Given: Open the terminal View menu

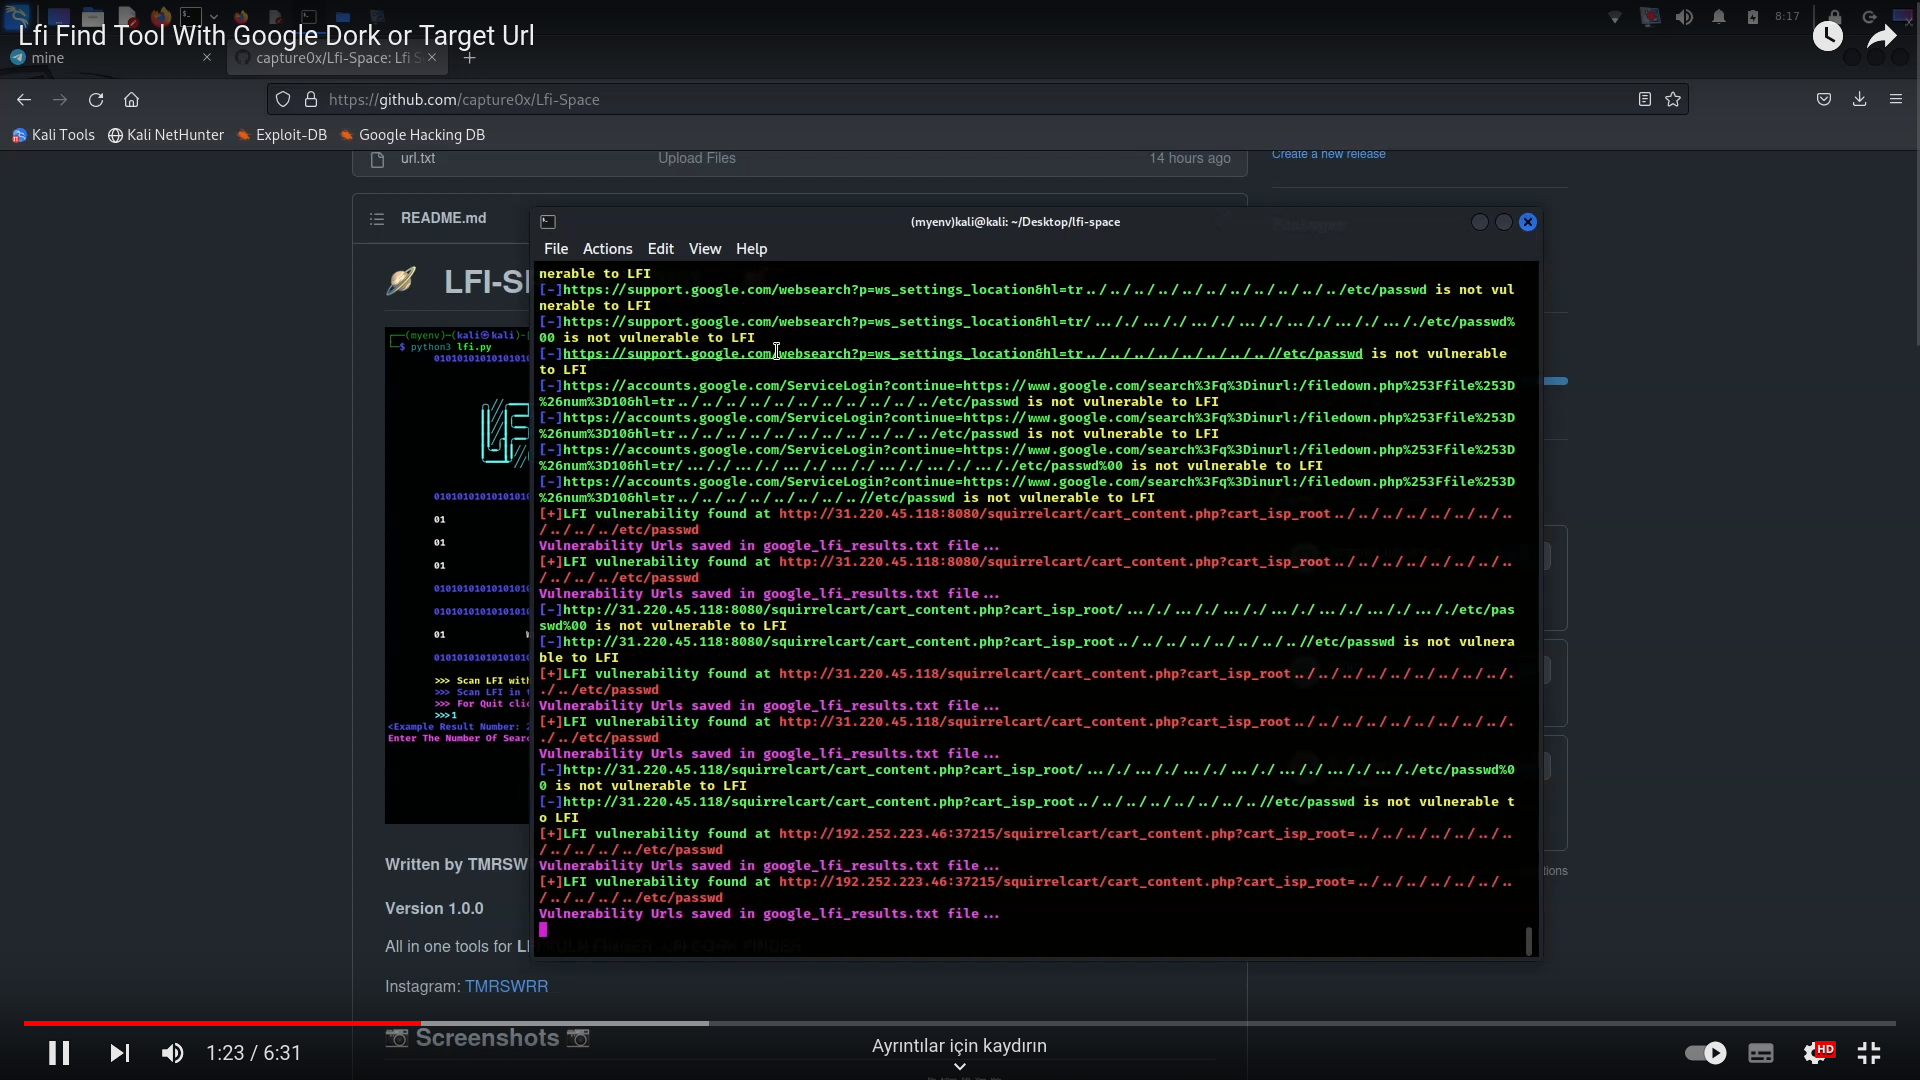Looking at the screenshot, I should point(705,249).
